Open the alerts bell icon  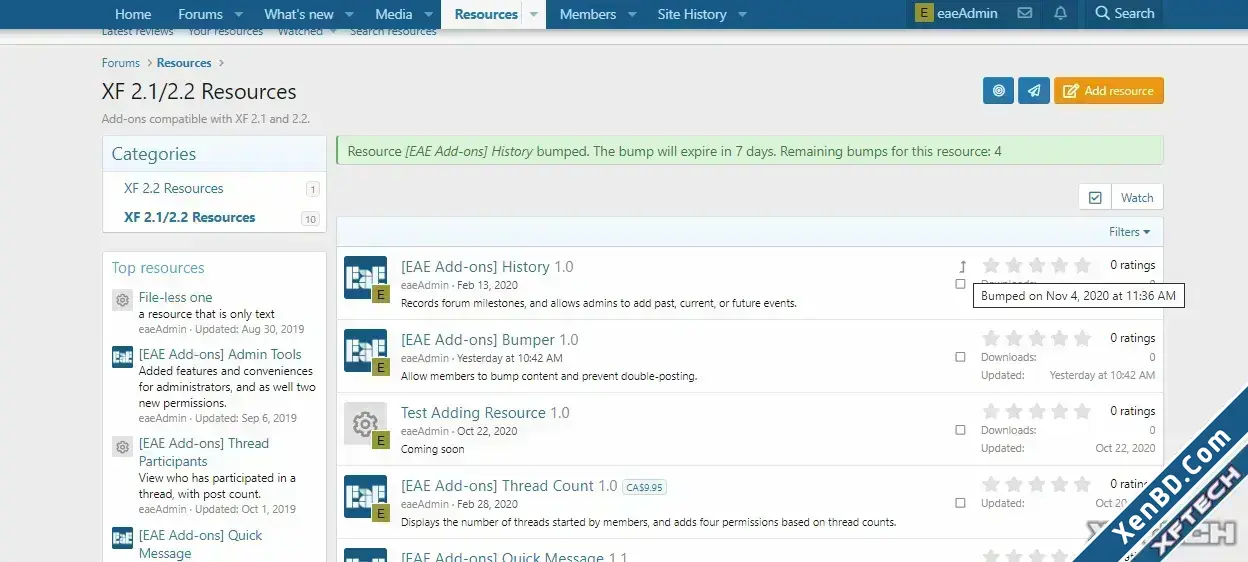(1060, 14)
